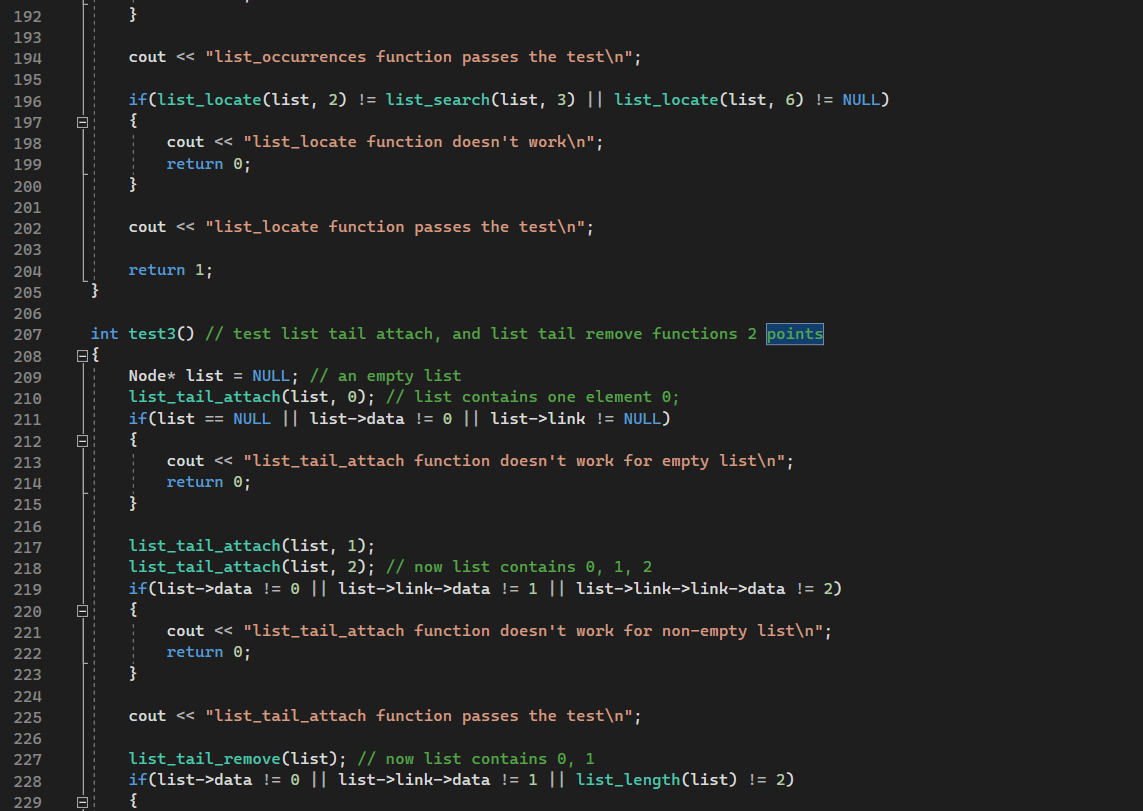This screenshot has width=1143, height=811.
Task: Click the highlighted word points on line 207
Action: (x=794, y=333)
